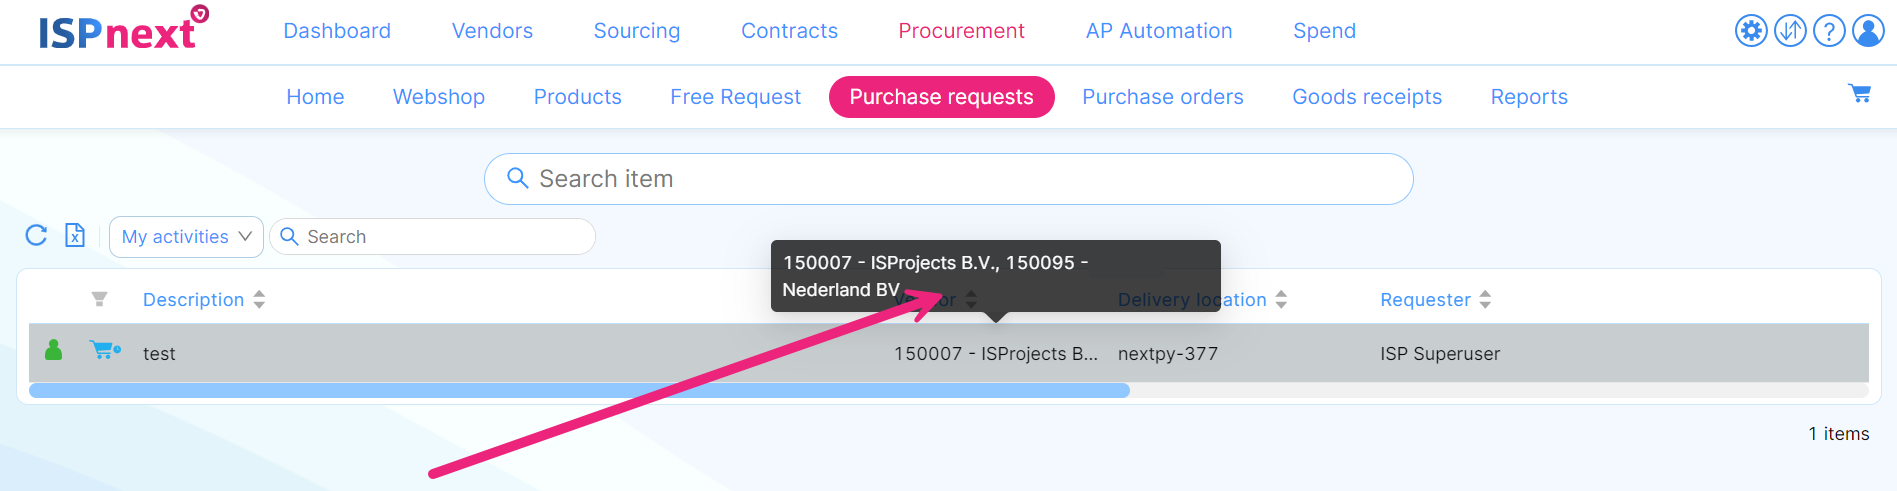Open the user profile icon
Viewport: 1897px width, 491px height.
click(1868, 31)
